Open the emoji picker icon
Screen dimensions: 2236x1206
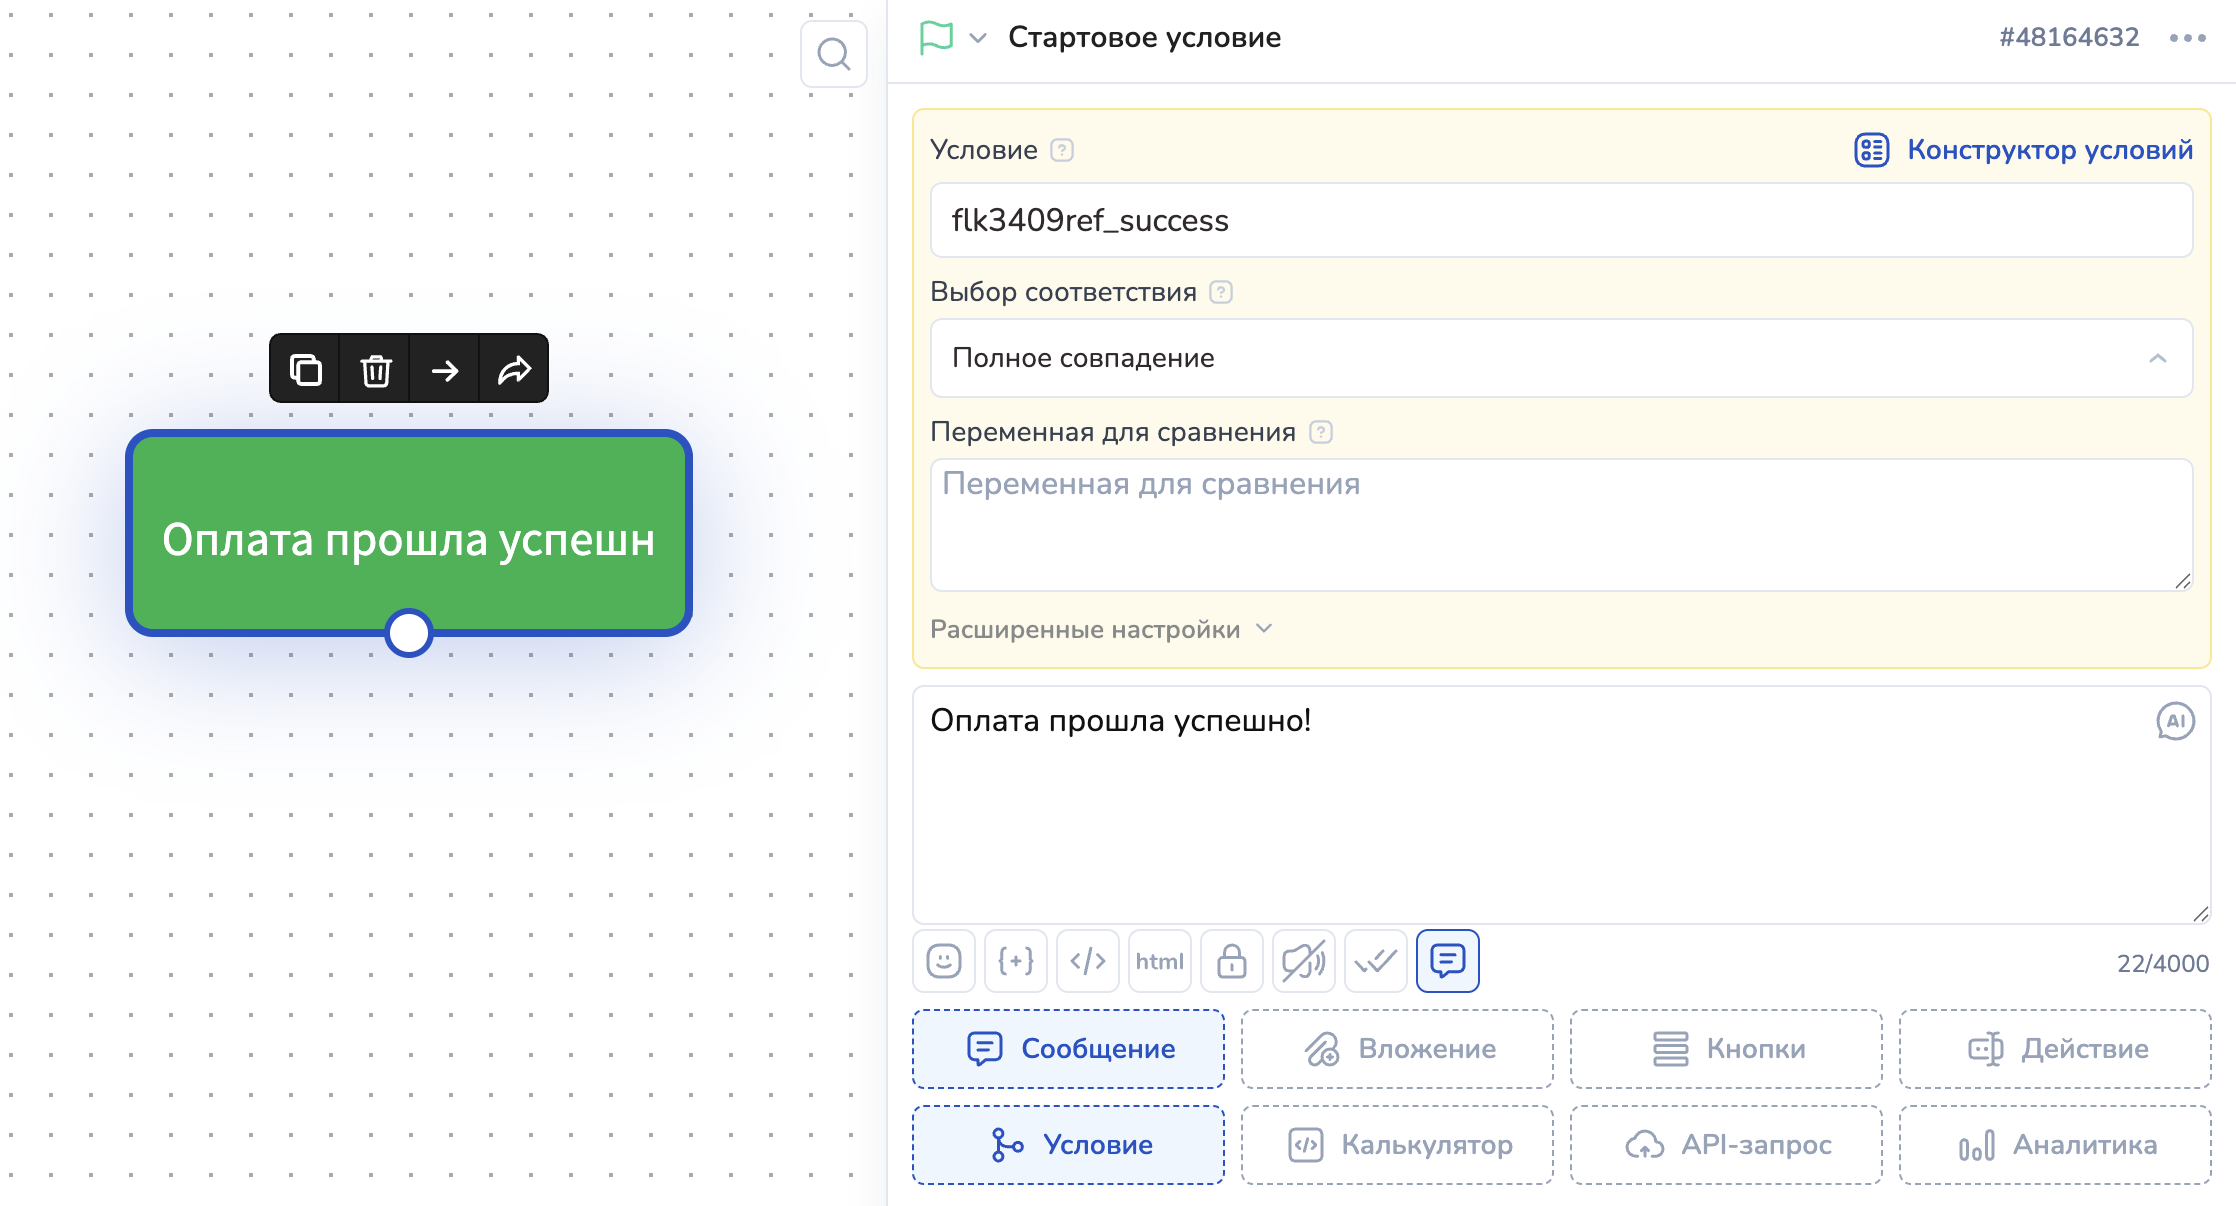point(943,961)
